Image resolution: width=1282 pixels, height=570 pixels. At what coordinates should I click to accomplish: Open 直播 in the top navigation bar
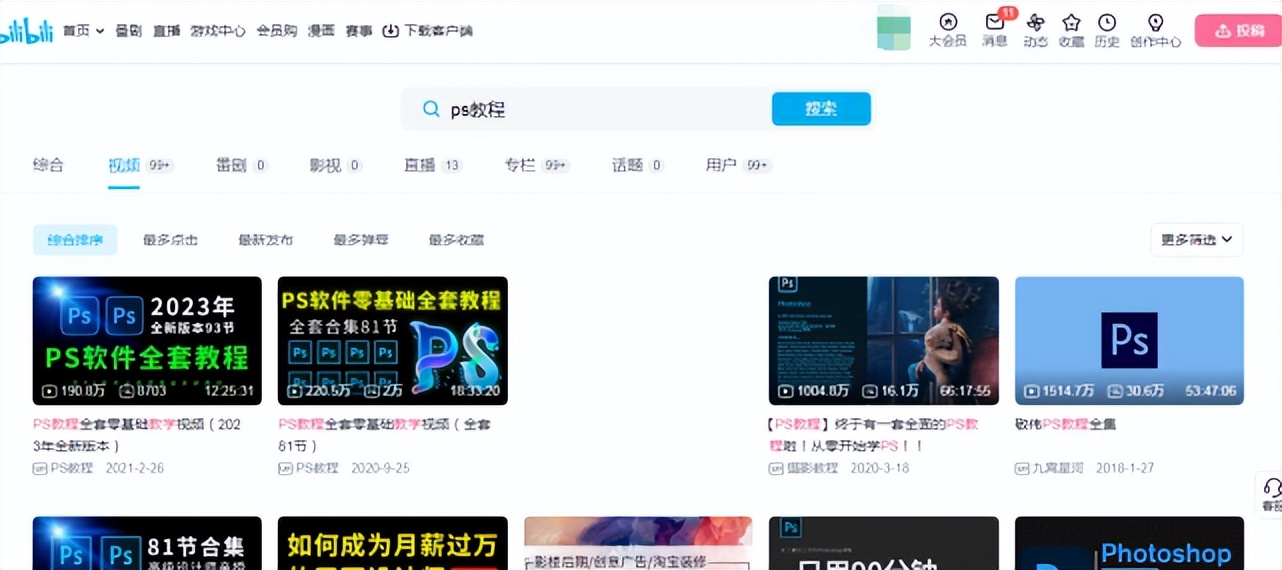click(167, 31)
